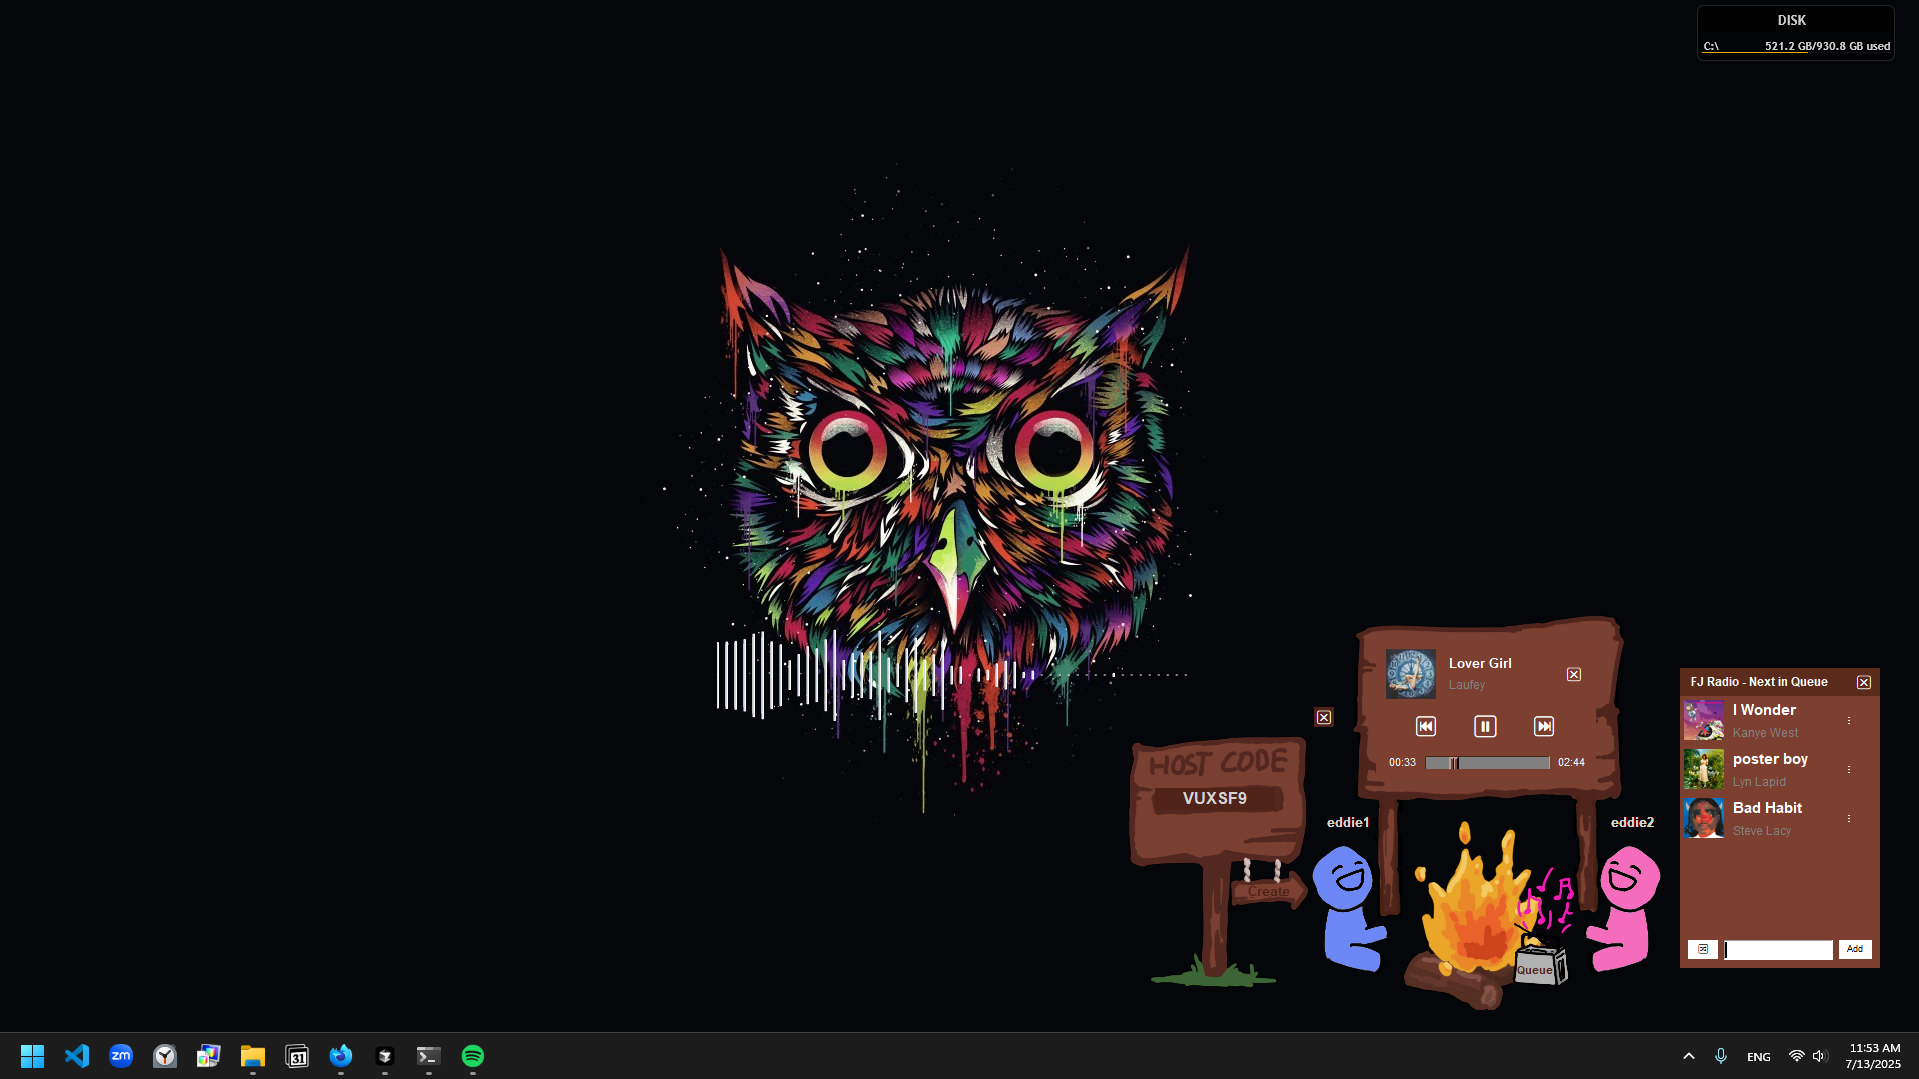Close the campfire widget using the standalone X
Screen dimensions: 1919x1079
pos(1324,717)
